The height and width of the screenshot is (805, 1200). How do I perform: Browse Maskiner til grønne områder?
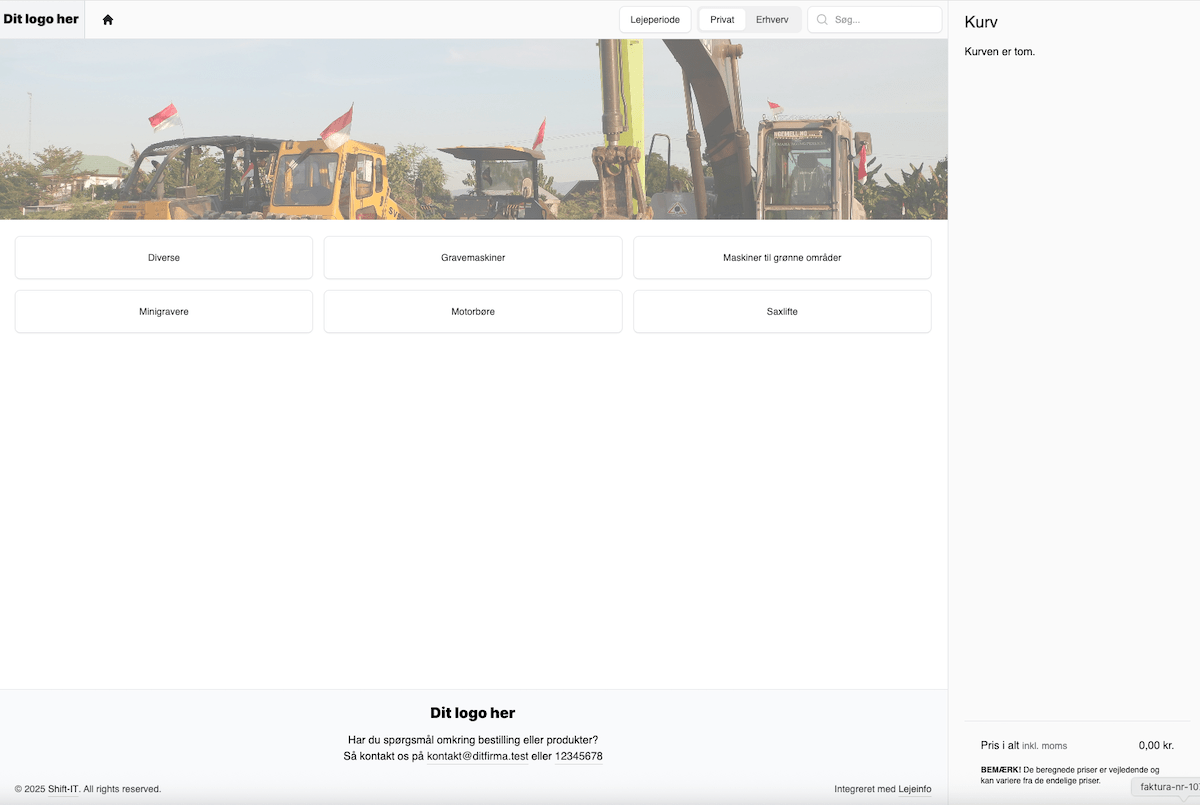[x=782, y=258]
